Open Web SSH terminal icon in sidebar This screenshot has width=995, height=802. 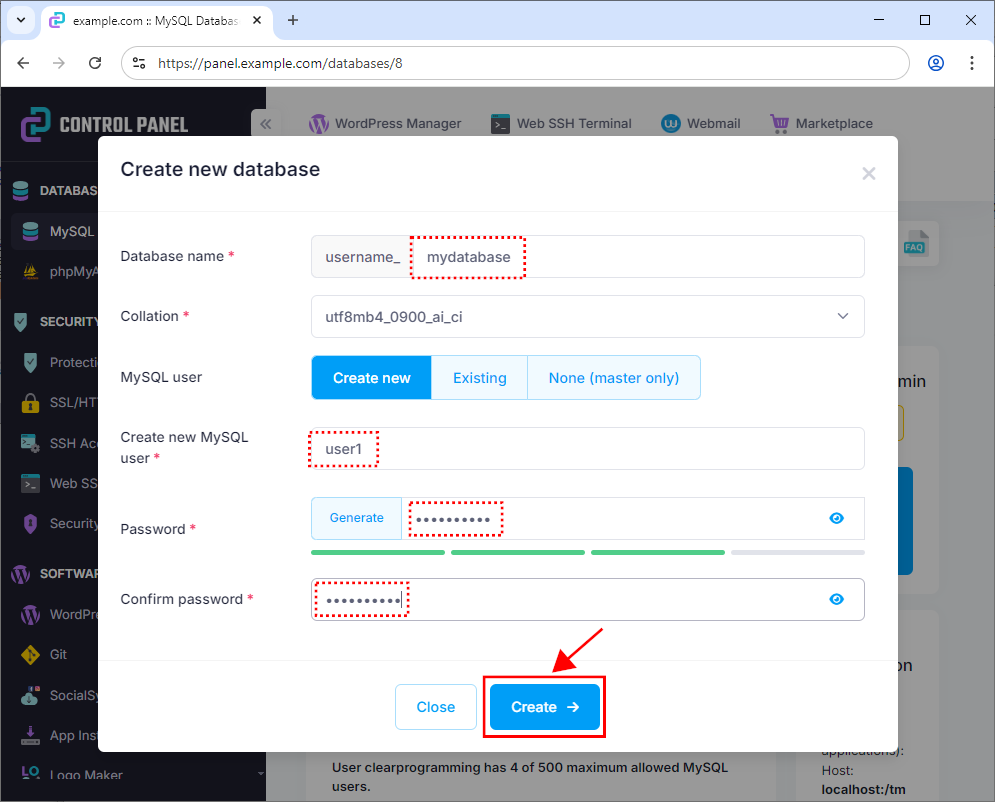[x=30, y=483]
